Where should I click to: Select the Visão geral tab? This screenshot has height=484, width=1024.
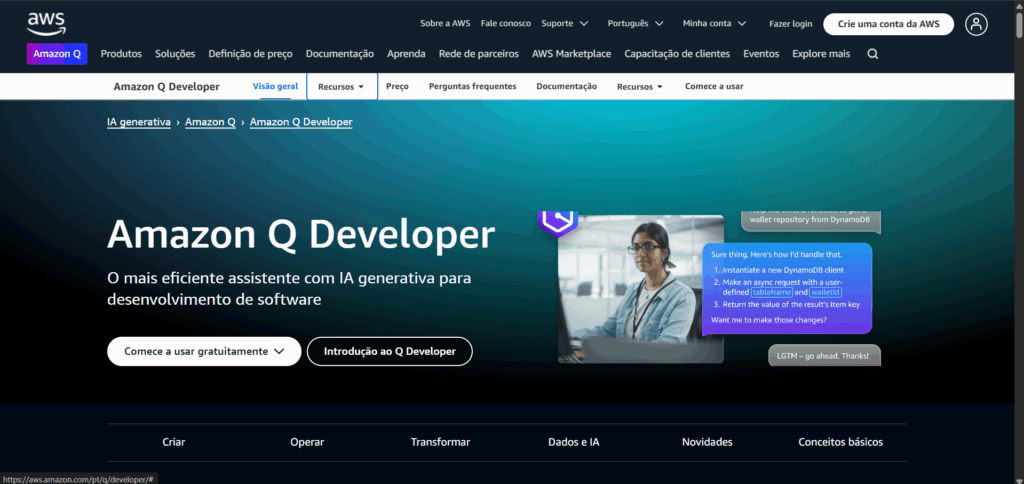pos(275,86)
